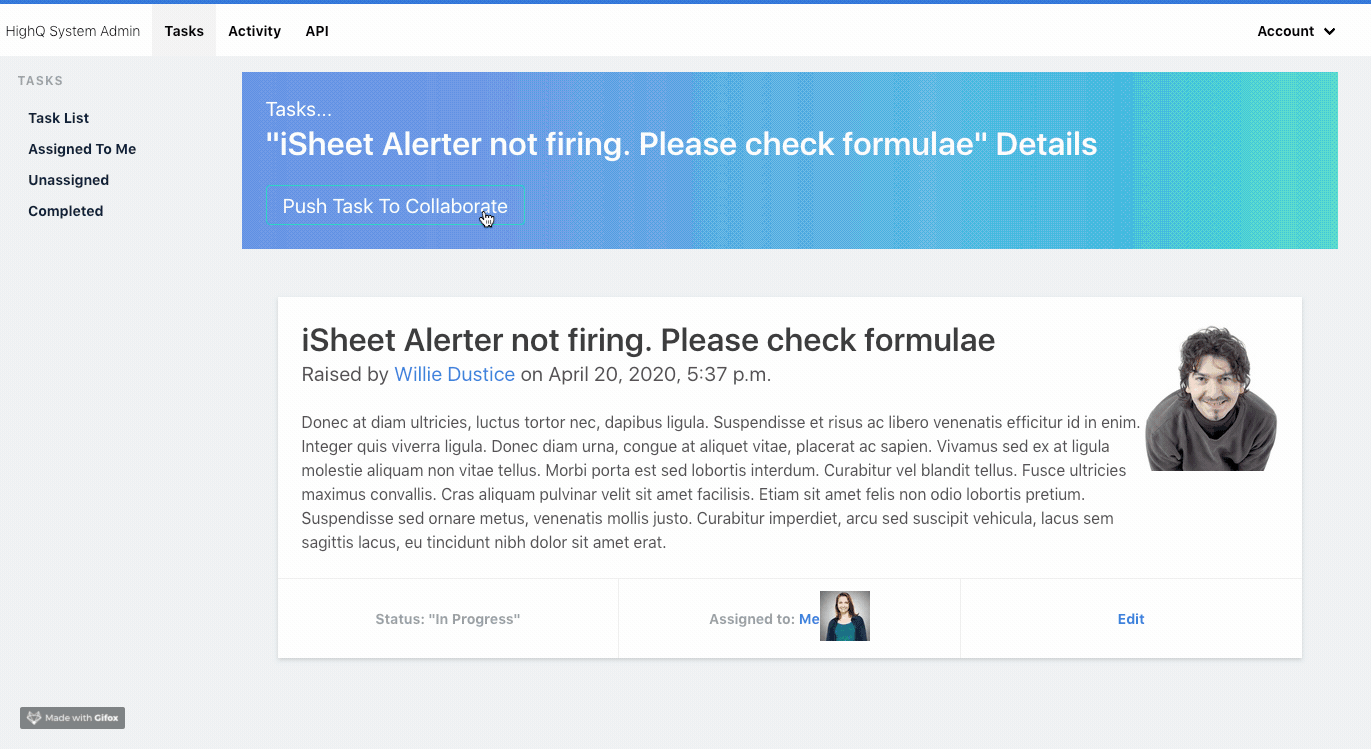This screenshot has height=749, width=1371.
Task: Click the assignee avatar thumbnail
Action: (845, 616)
